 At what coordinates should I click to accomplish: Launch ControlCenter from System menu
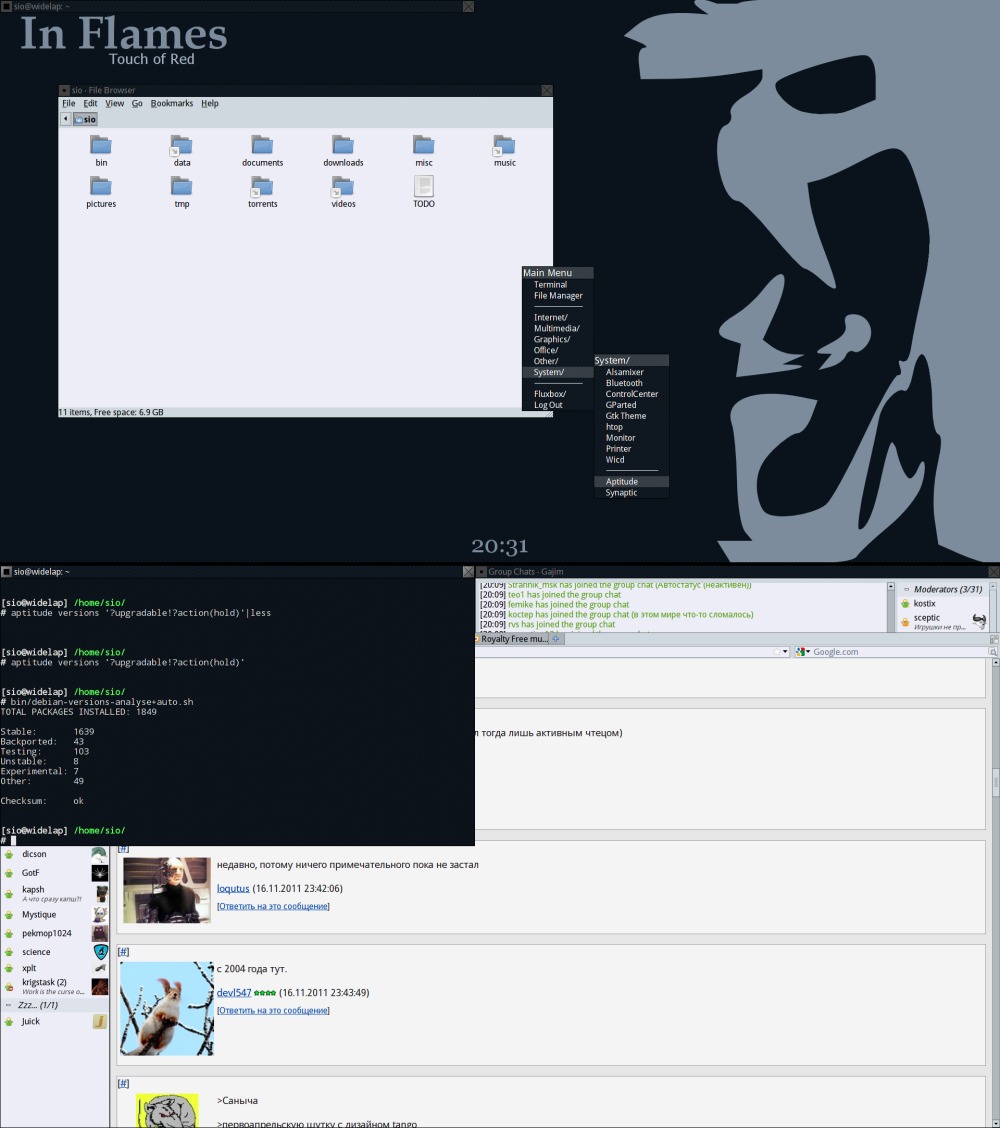631,394
